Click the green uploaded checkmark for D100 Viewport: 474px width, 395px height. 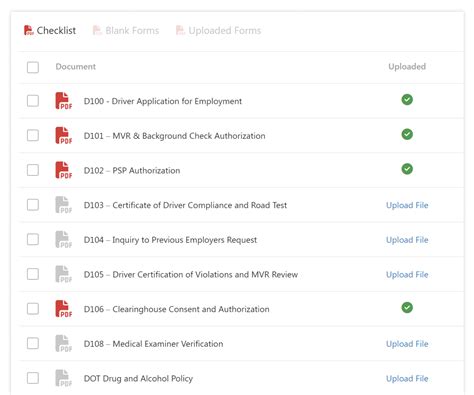coord(407,100)
